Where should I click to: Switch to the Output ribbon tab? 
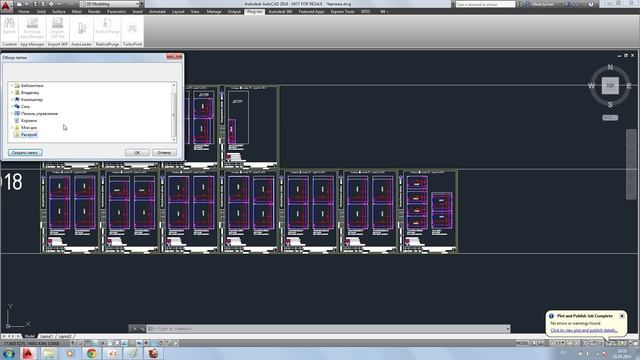coord(234,11)
